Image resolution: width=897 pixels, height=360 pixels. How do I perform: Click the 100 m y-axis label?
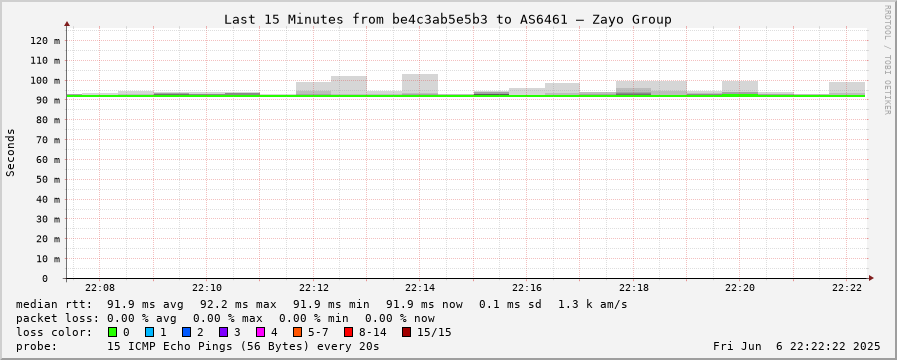point(48,80)
